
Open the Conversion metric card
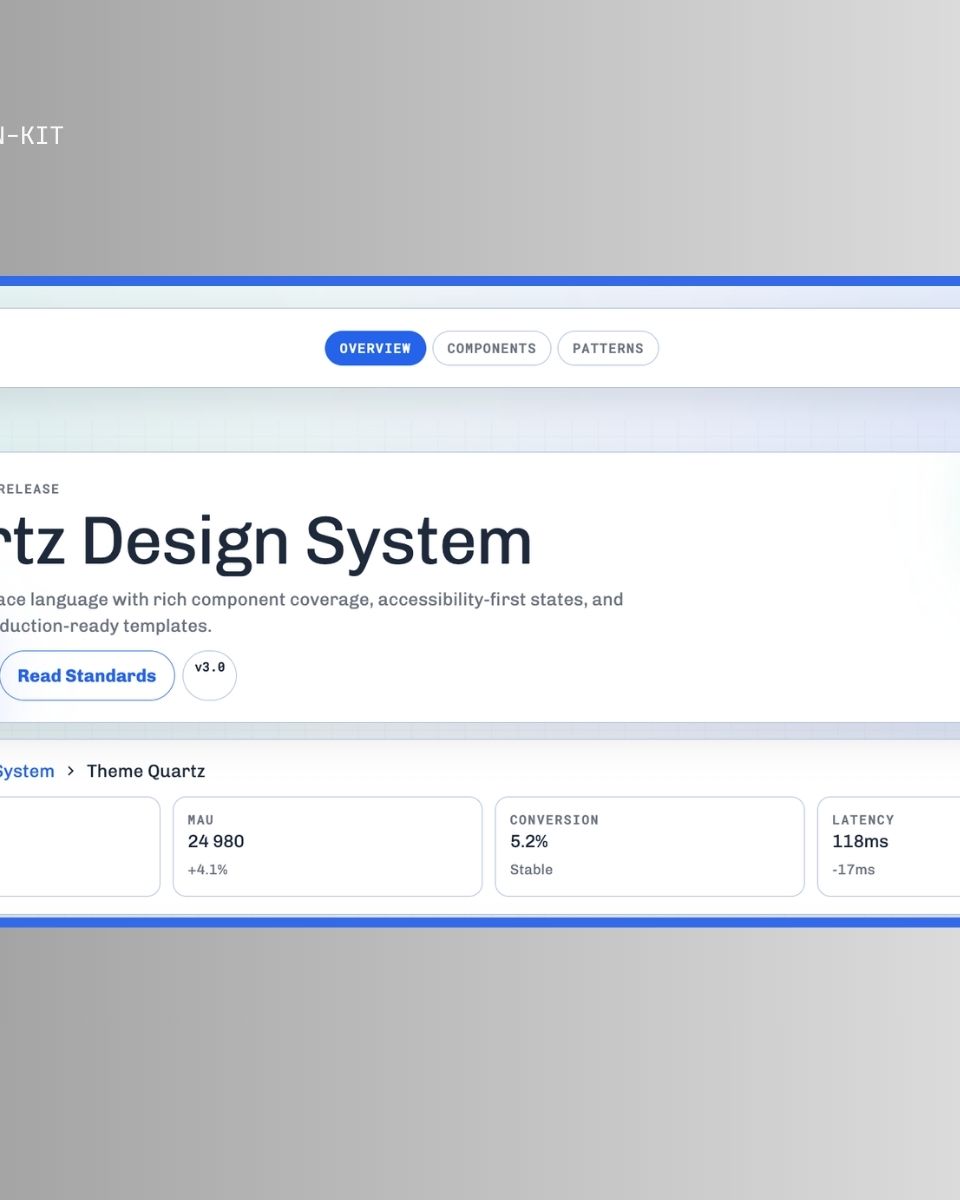pos(650,846)
